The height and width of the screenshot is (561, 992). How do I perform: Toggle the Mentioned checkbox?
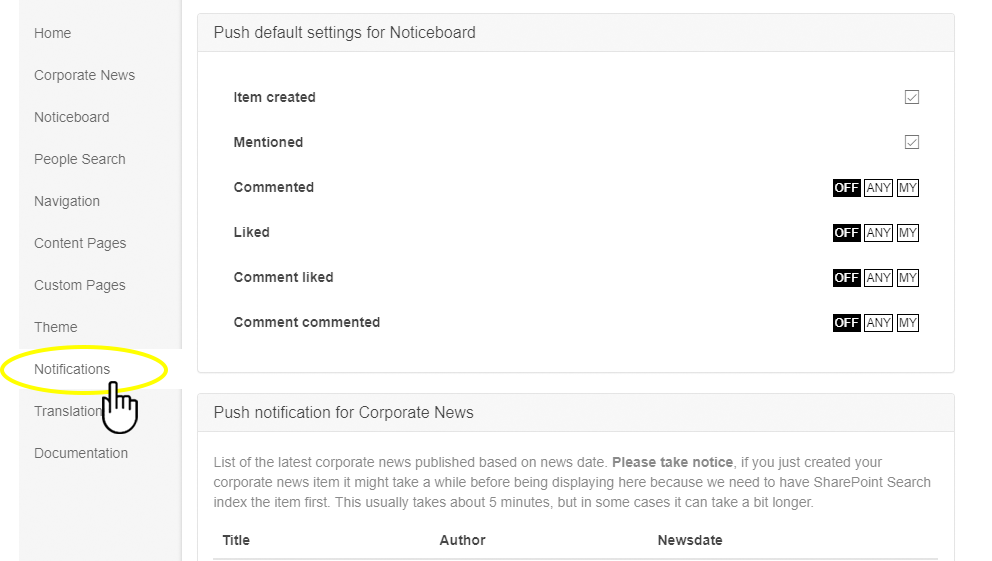pos(911,142)
